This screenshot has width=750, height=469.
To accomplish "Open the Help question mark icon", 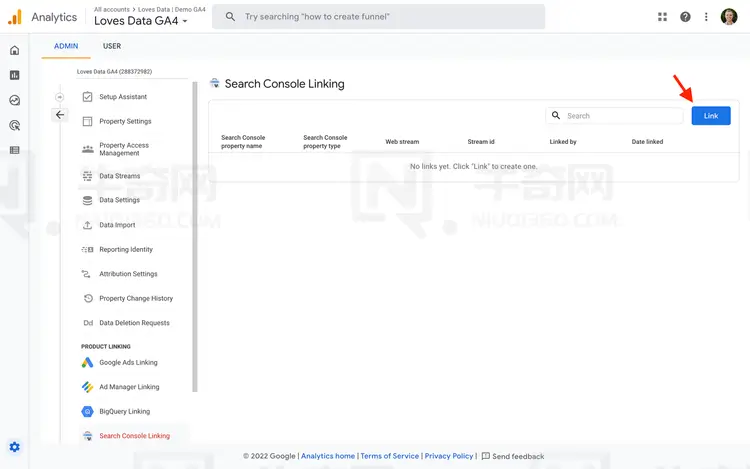I will pyautogui.click(x=685, y=17).
